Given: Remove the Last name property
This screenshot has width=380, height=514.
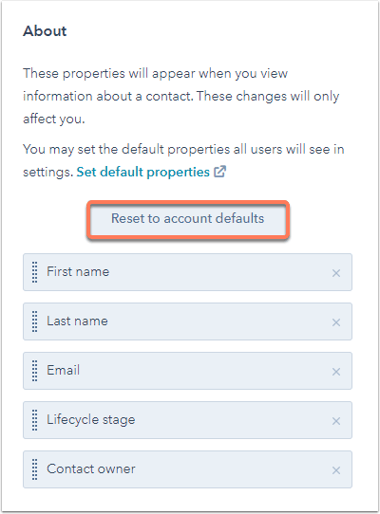Looking at the screenshot, I should tap(336, 322).
